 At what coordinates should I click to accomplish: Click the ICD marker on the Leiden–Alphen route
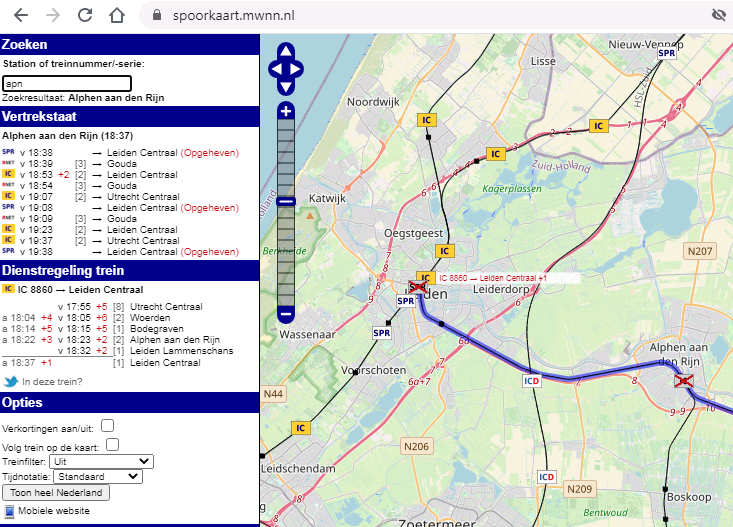pyautogui.click(x=532, y=381)
